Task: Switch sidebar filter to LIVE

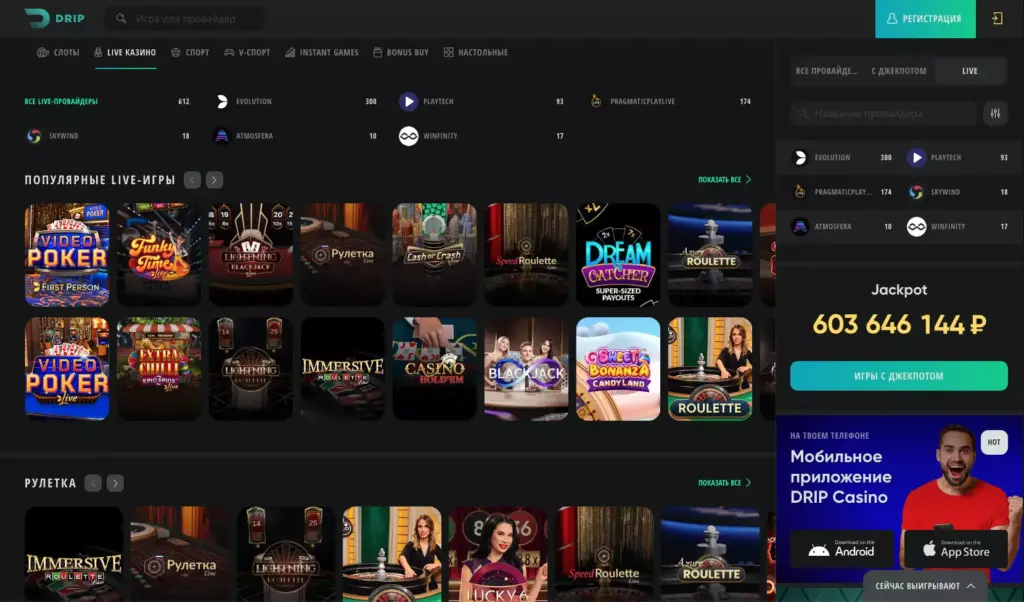Action: (969, 71)
